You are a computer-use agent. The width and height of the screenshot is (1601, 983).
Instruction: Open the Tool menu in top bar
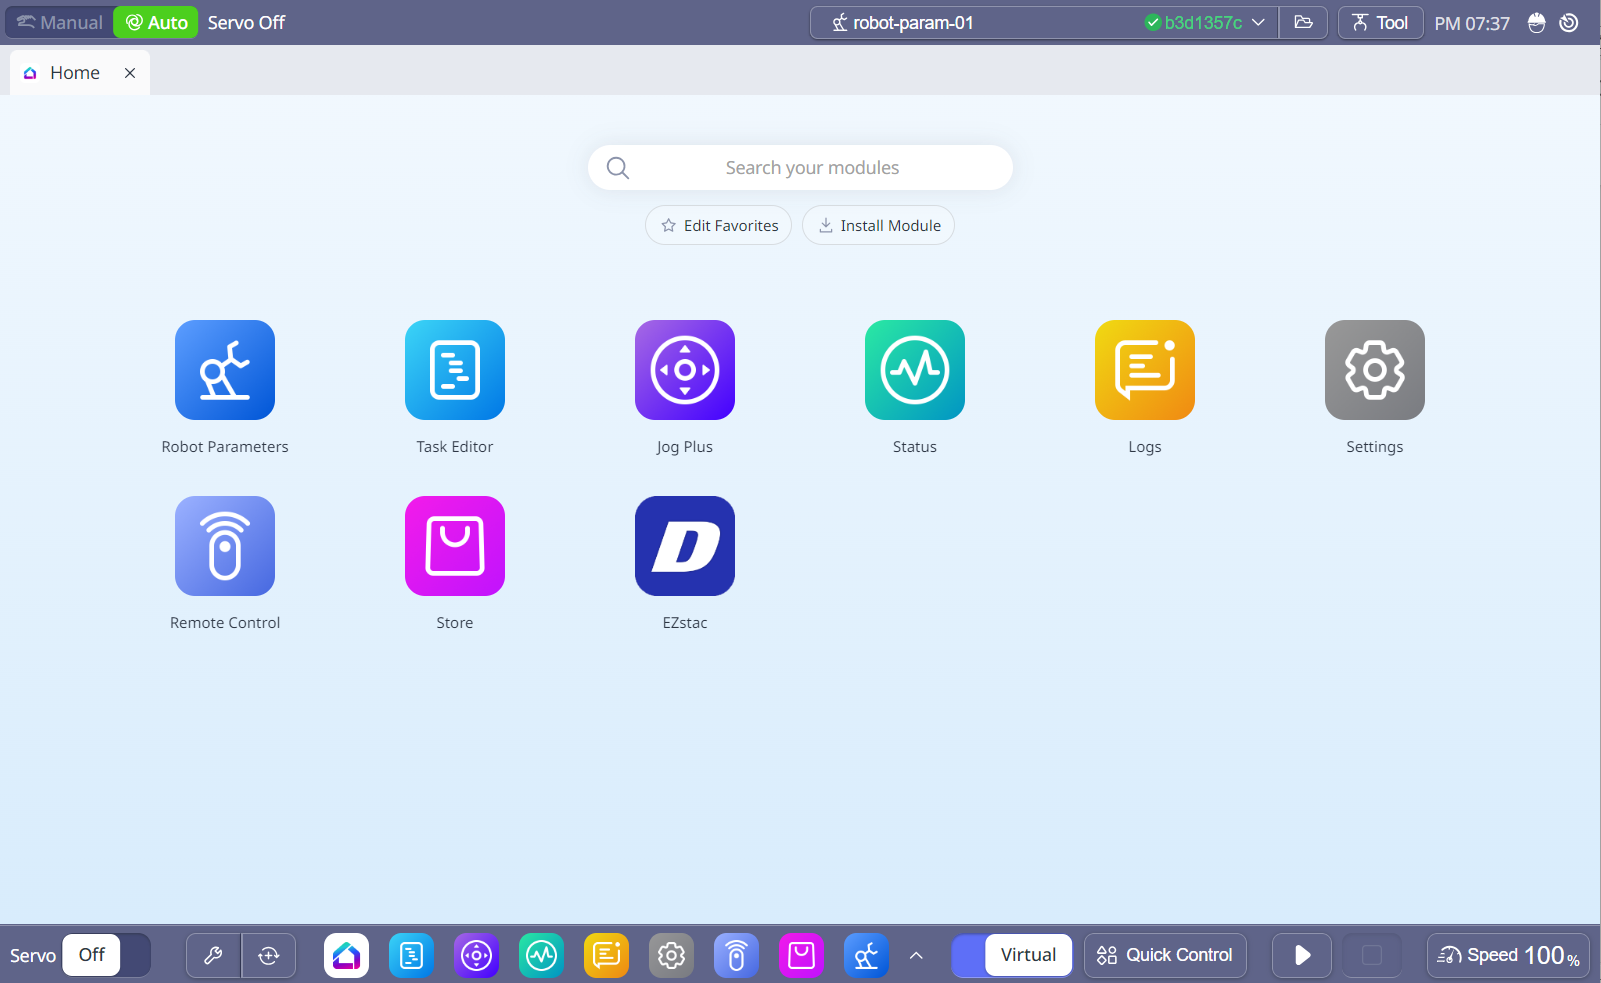point(1380,22)
